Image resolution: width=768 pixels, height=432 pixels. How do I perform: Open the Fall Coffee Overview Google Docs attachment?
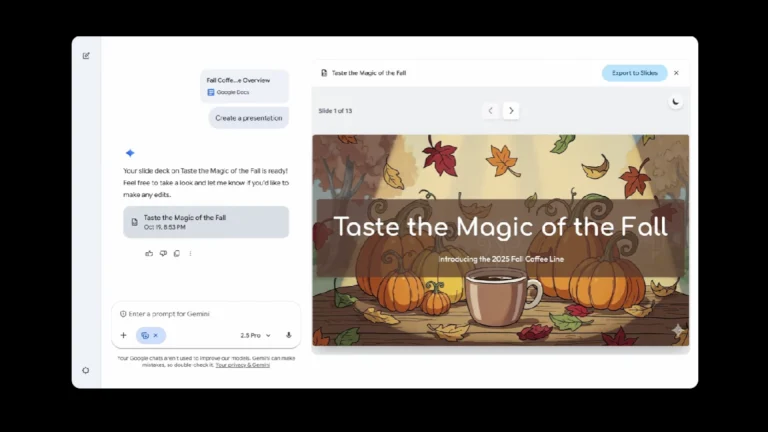[x=244, y=86]
